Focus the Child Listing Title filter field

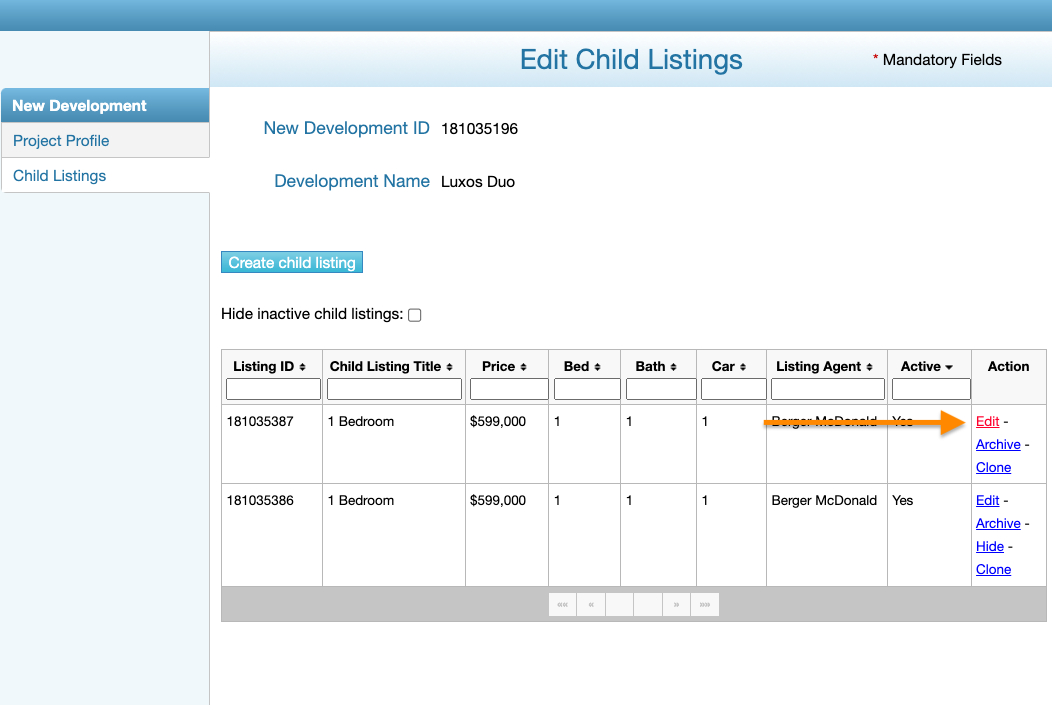click(394, 389)
